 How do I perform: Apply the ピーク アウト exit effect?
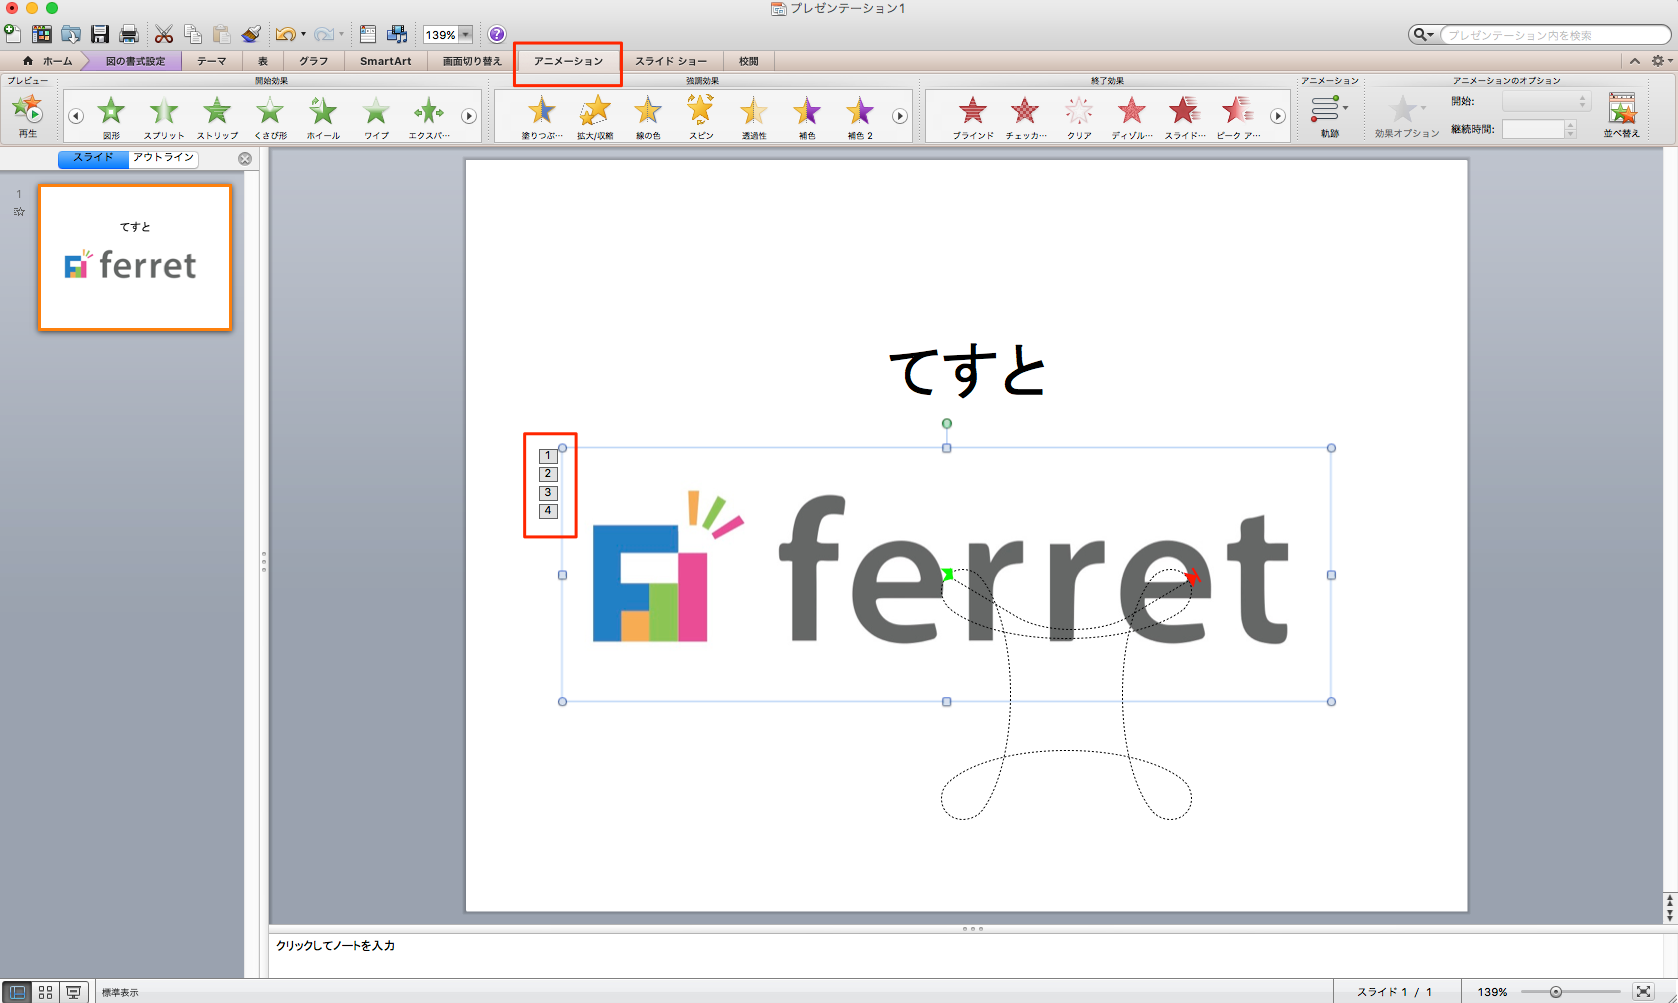(x=1238, y=117)
